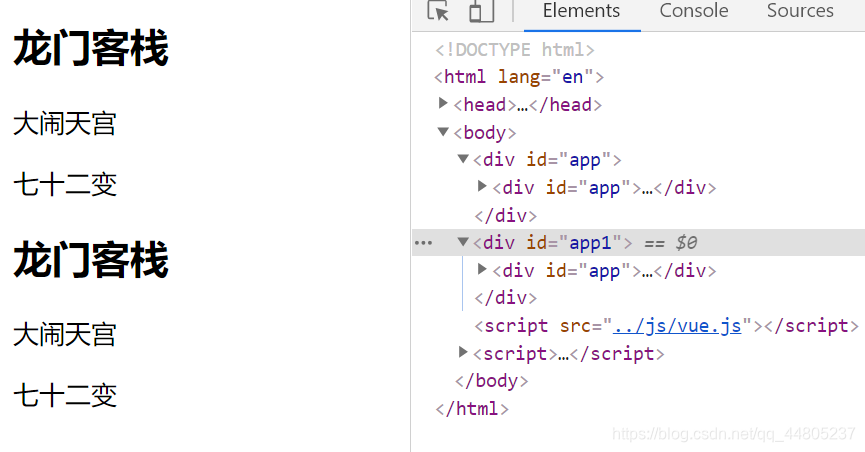Toggle the device toolbar icon
This screenshot has height=452, width=865.
click(x=481, y=11)
